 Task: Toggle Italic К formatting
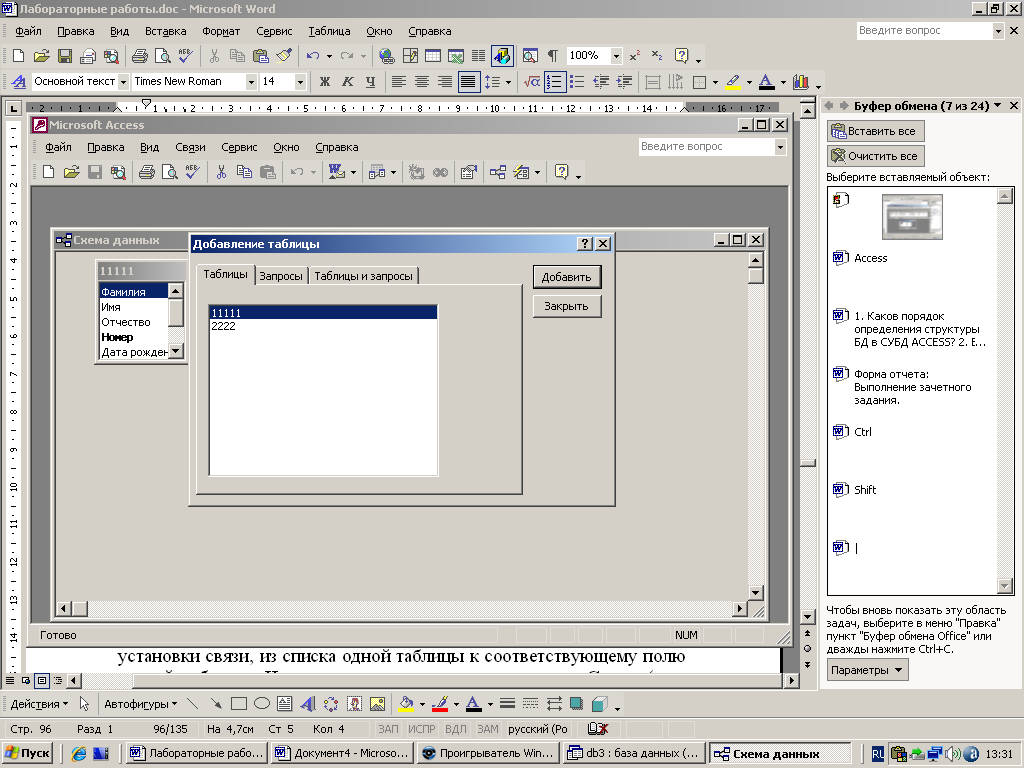(347, 82)
